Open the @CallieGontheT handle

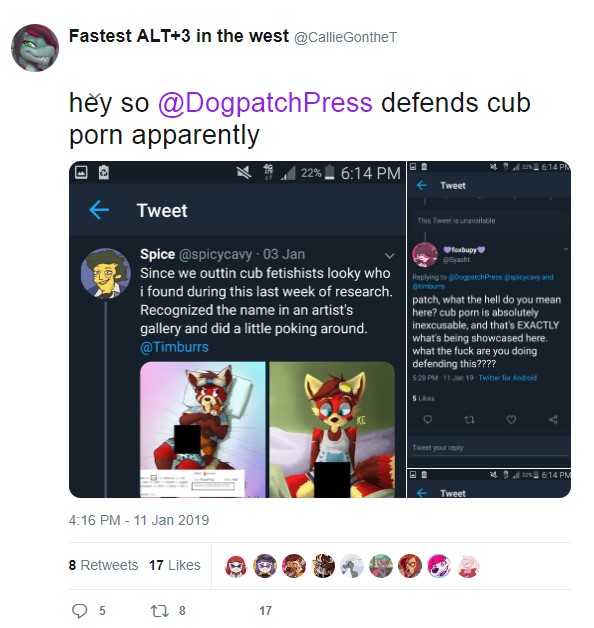coord(346,37)
